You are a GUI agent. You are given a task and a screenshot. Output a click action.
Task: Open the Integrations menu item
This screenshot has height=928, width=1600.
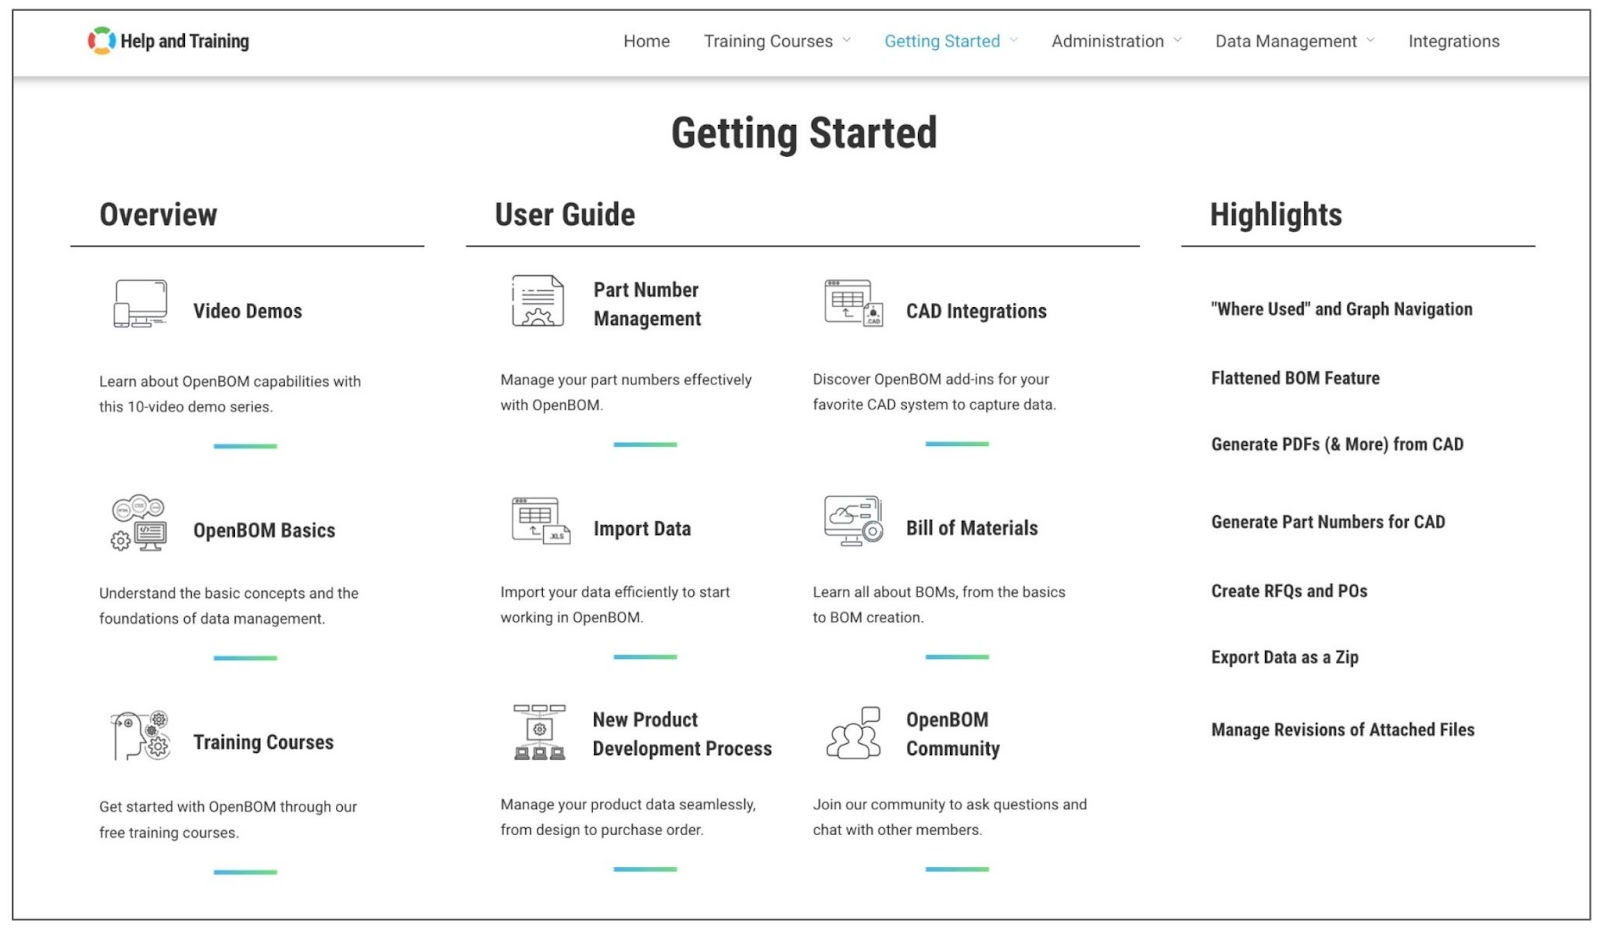[1454, 41]
